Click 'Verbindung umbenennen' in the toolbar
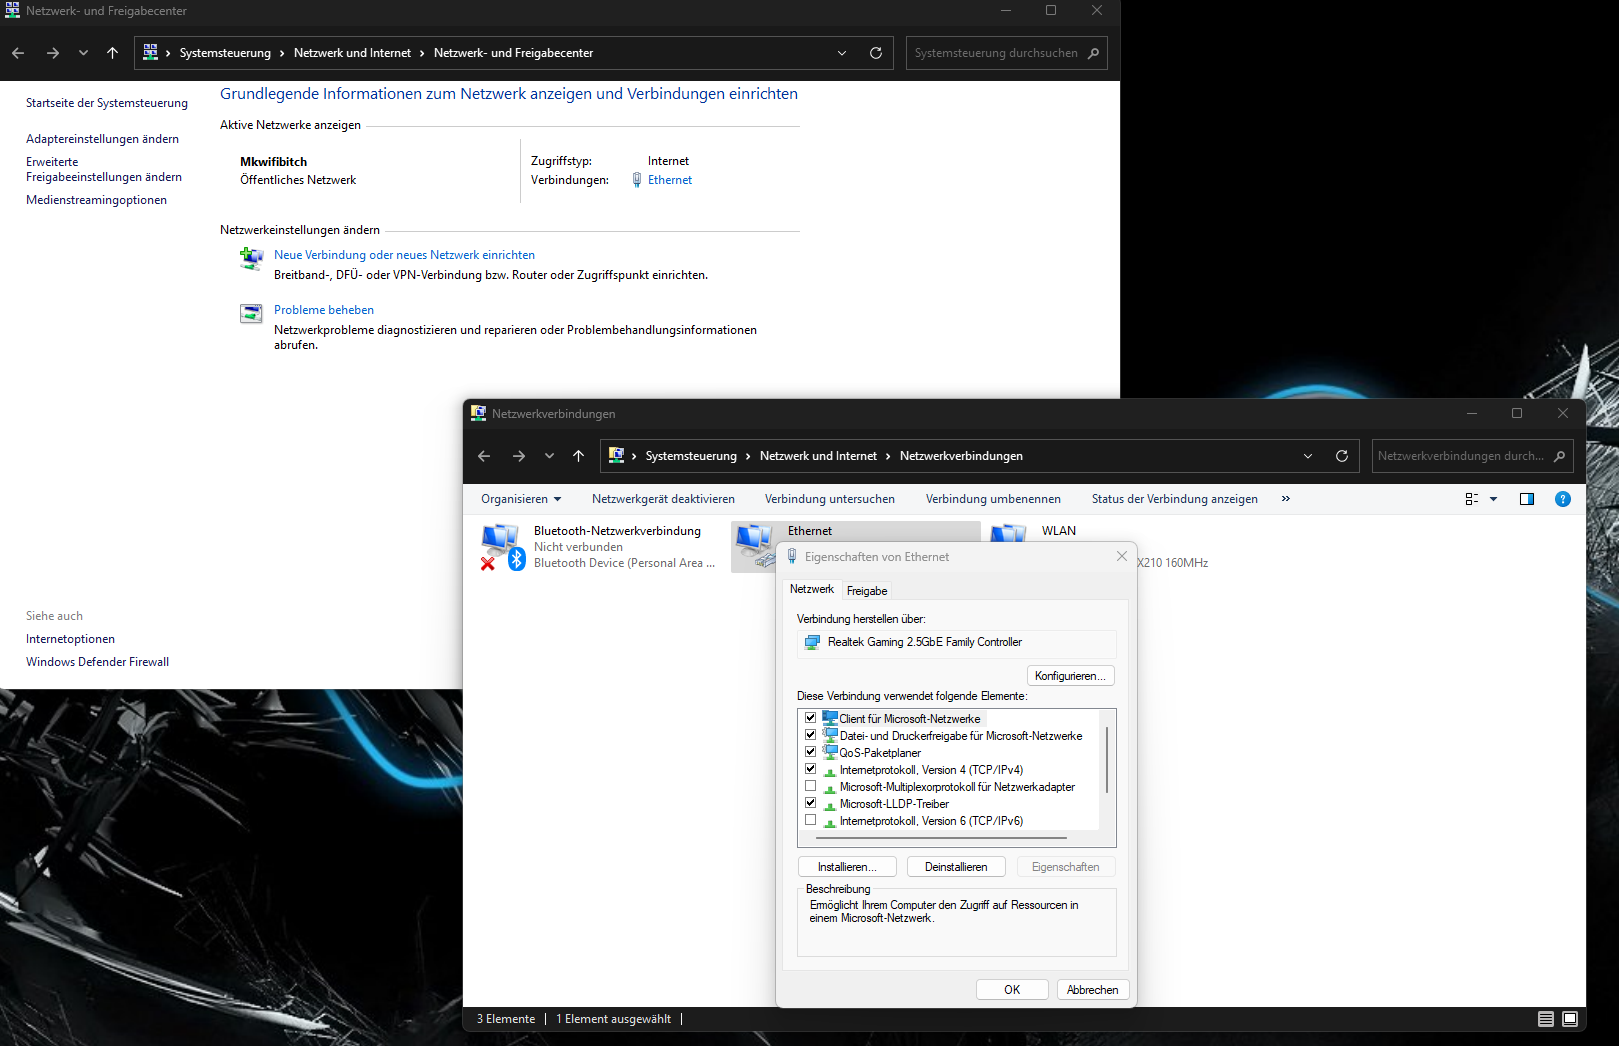The image size is (1619, 1046). tap(993, 499)
